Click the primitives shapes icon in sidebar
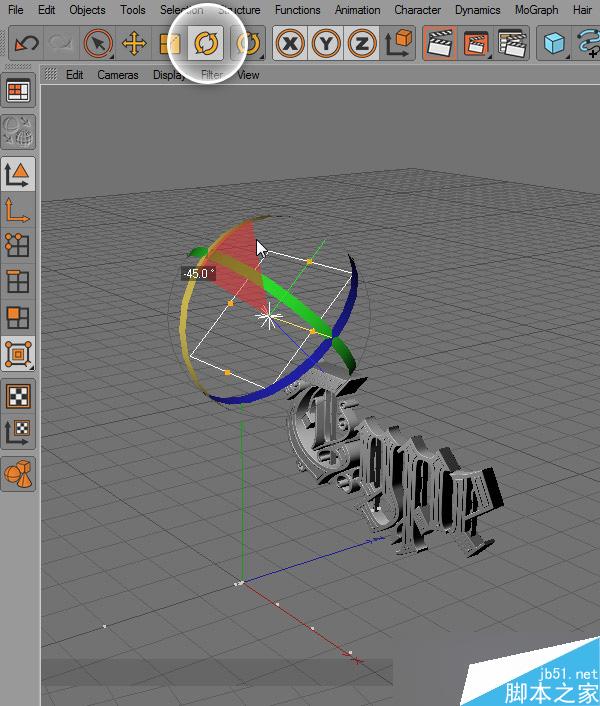 pos(18,474)
